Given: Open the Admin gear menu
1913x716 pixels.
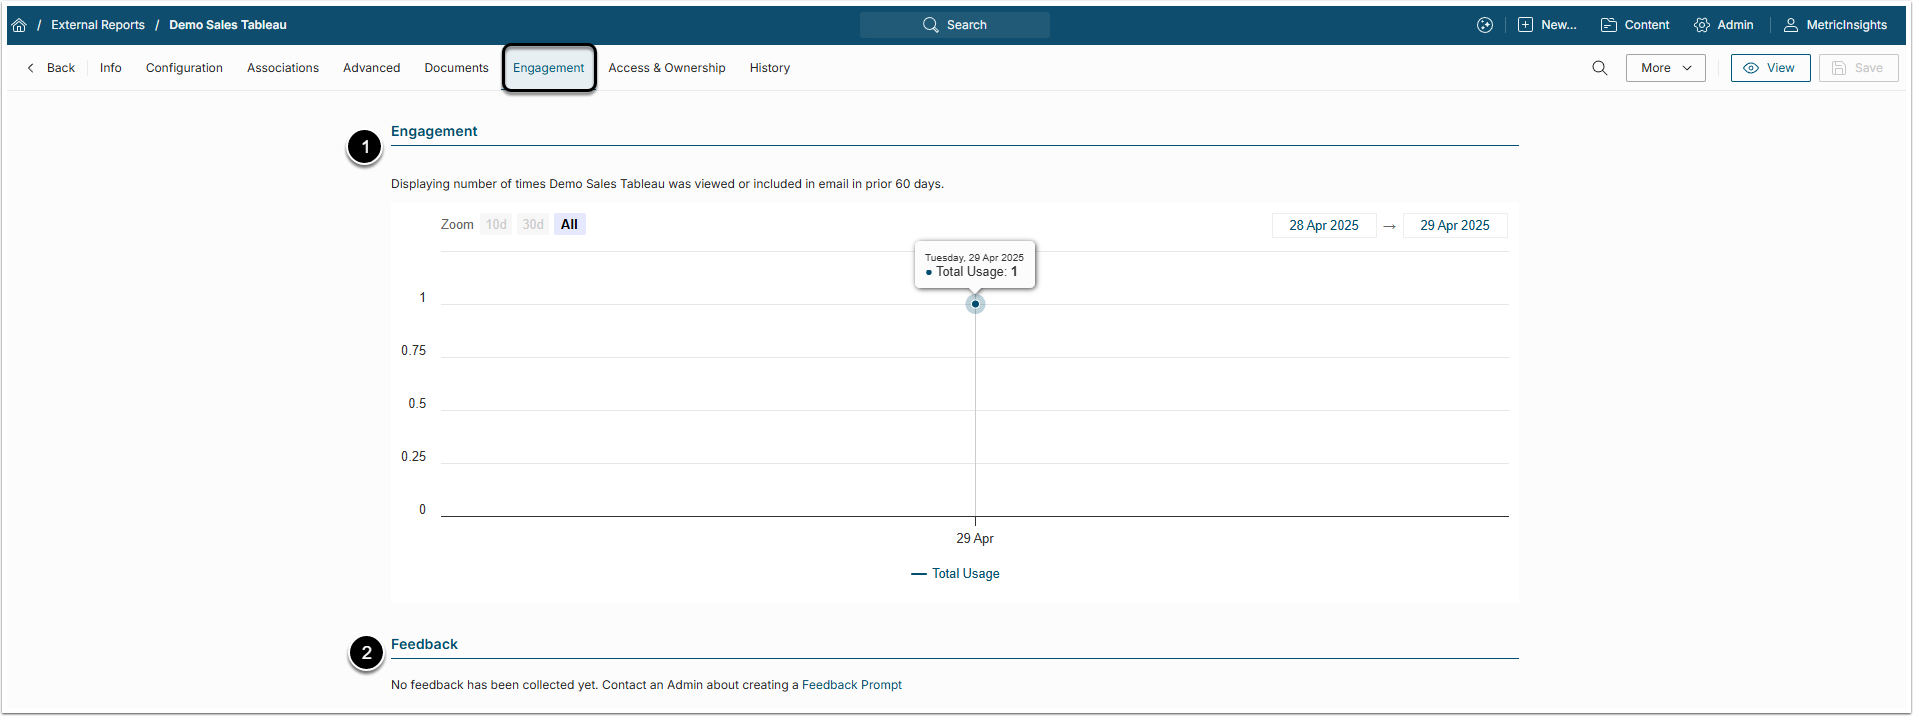Looking at the screenshot, I should click(x=1723, y=25).
